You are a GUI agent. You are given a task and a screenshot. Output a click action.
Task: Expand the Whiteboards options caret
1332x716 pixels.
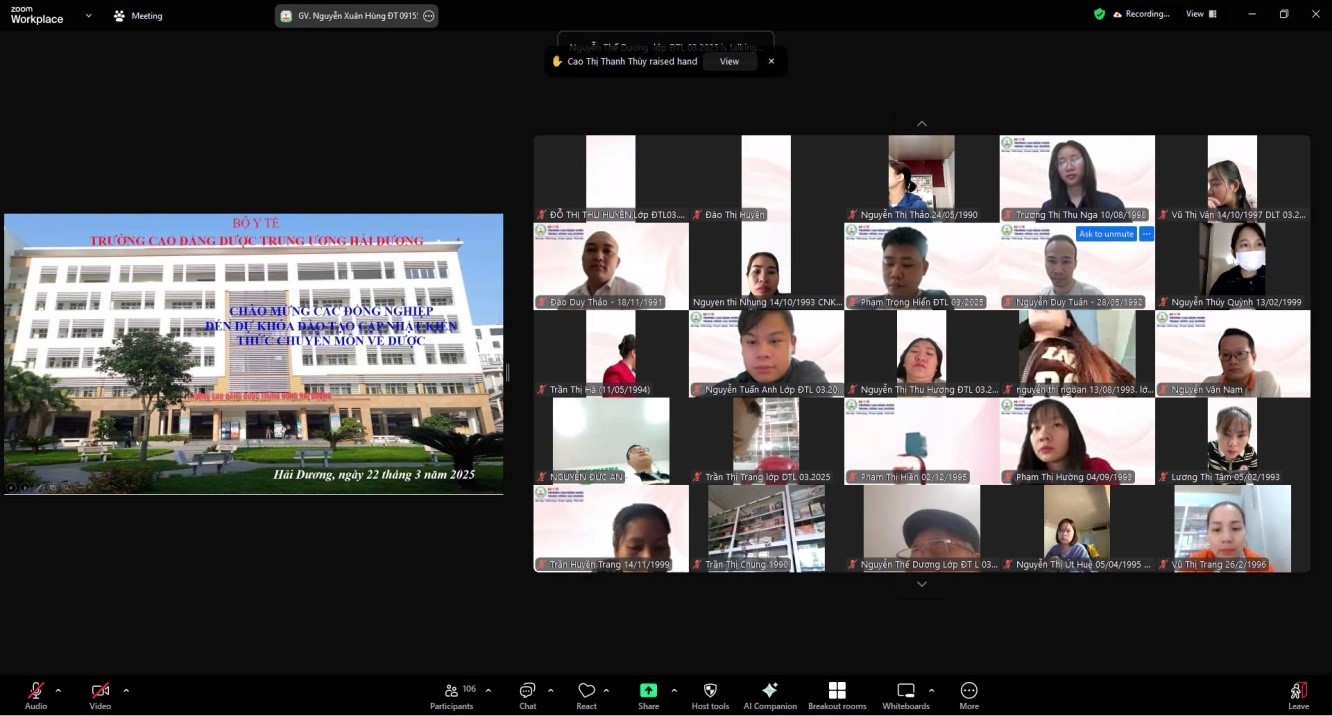coord(931,690)
